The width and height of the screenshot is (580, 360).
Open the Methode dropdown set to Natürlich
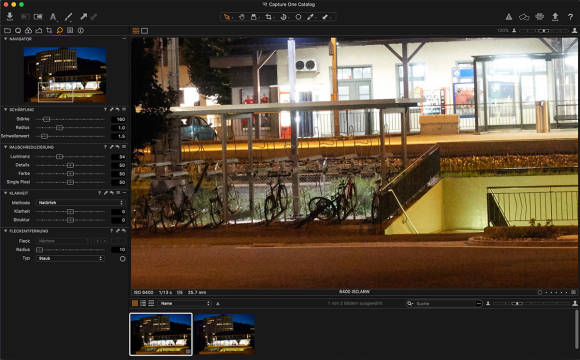pyautogui.click(x=80, y=203)
